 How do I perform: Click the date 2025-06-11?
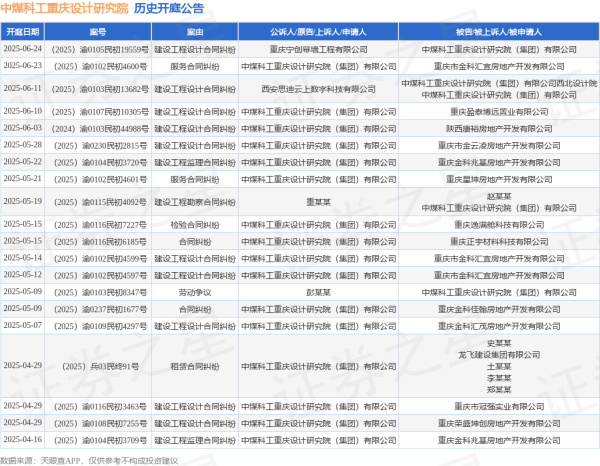[x=23, y=88]
